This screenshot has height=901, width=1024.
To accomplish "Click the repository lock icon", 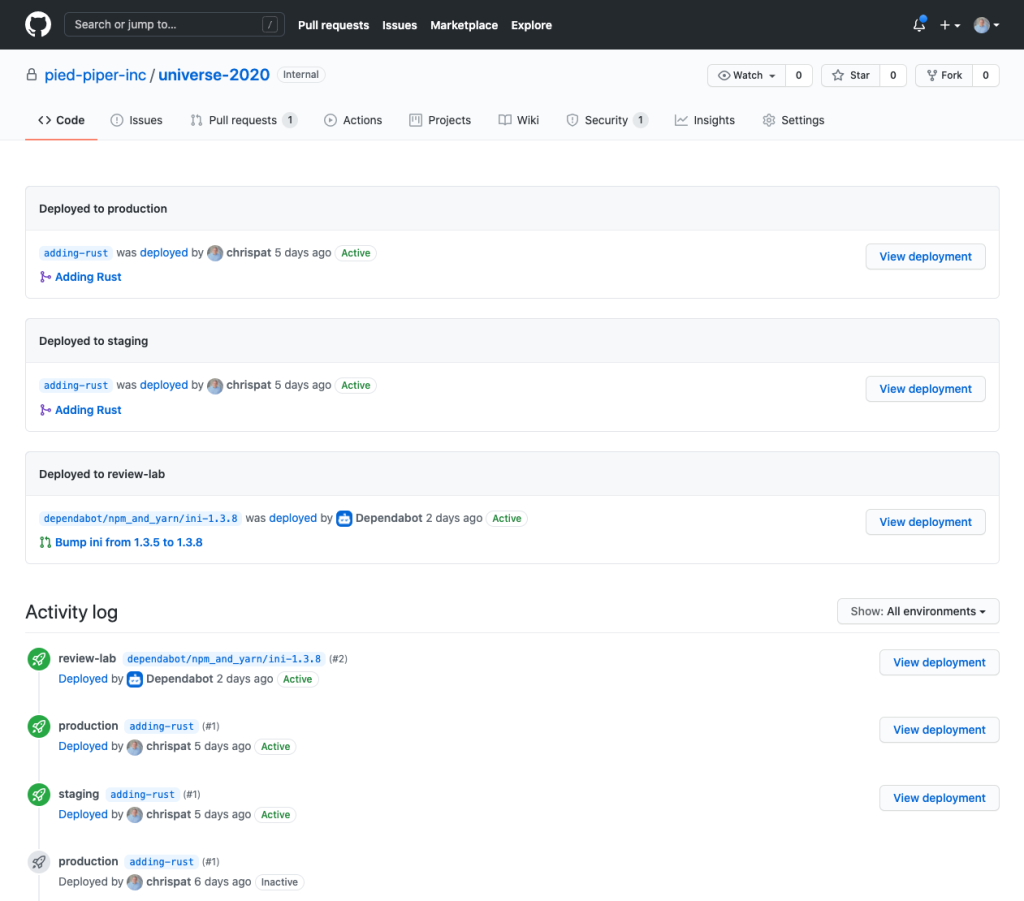I will pos(32,75).
